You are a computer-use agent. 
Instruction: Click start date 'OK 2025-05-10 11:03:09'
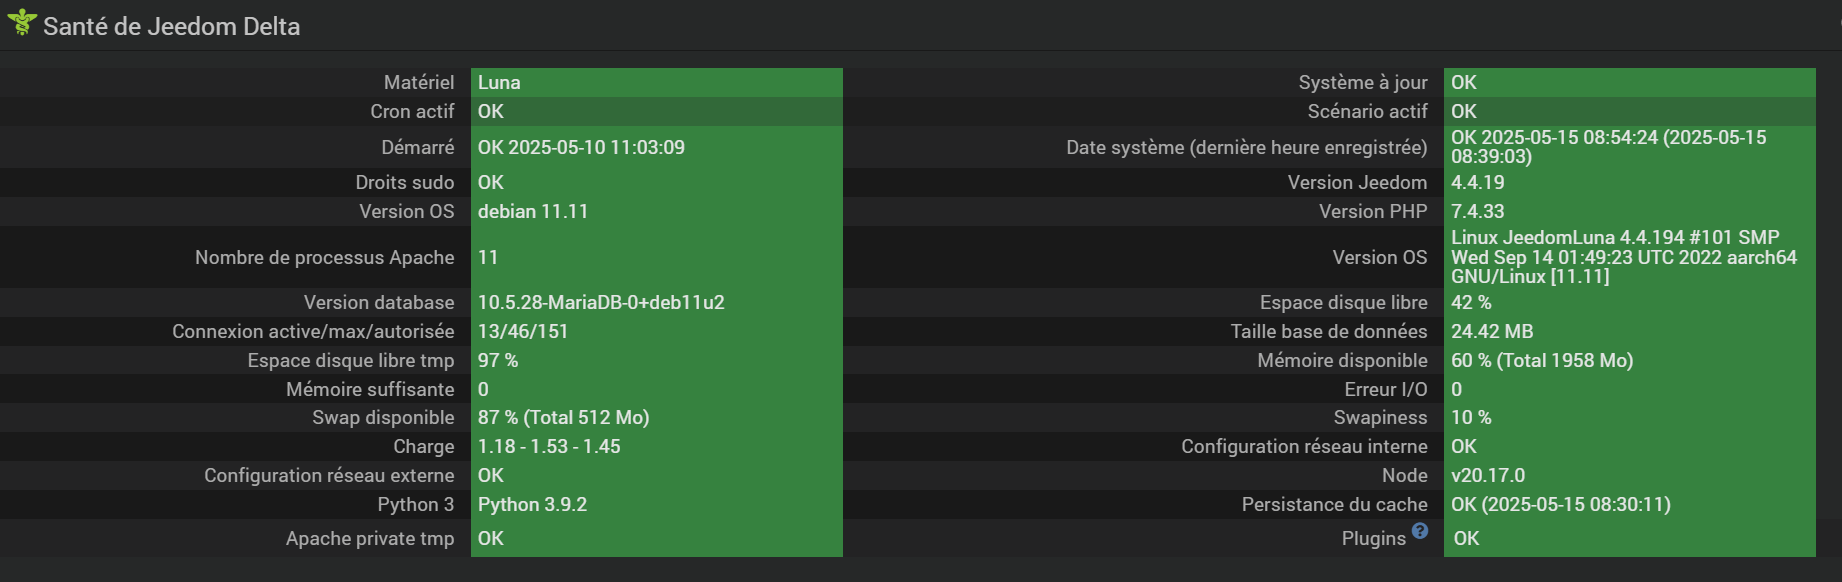coord(581,147)
